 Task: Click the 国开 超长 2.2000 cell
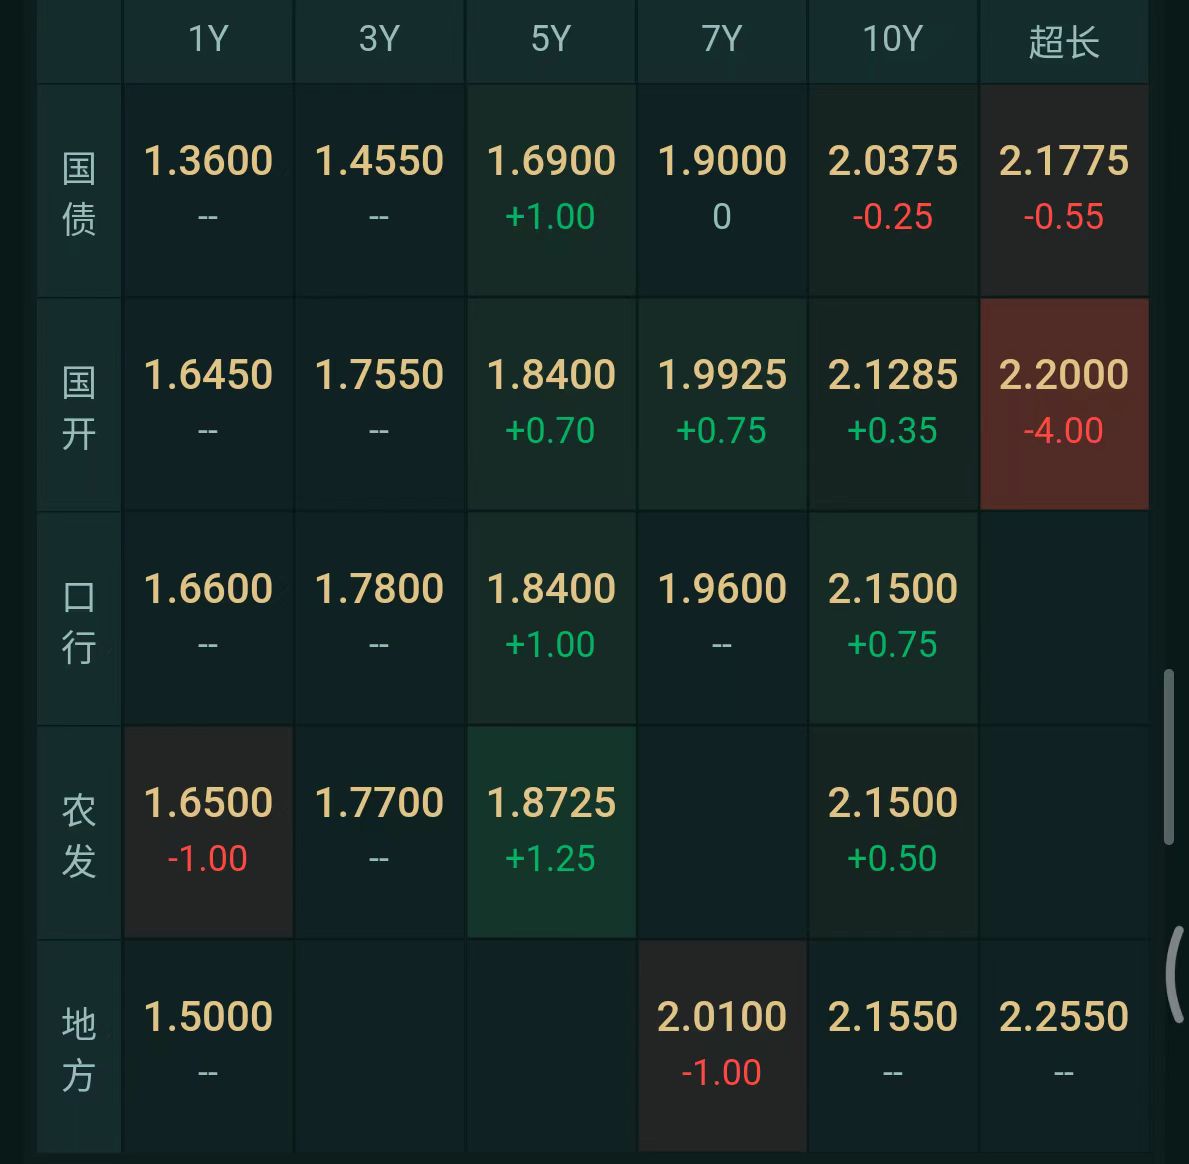(1064, 404)
